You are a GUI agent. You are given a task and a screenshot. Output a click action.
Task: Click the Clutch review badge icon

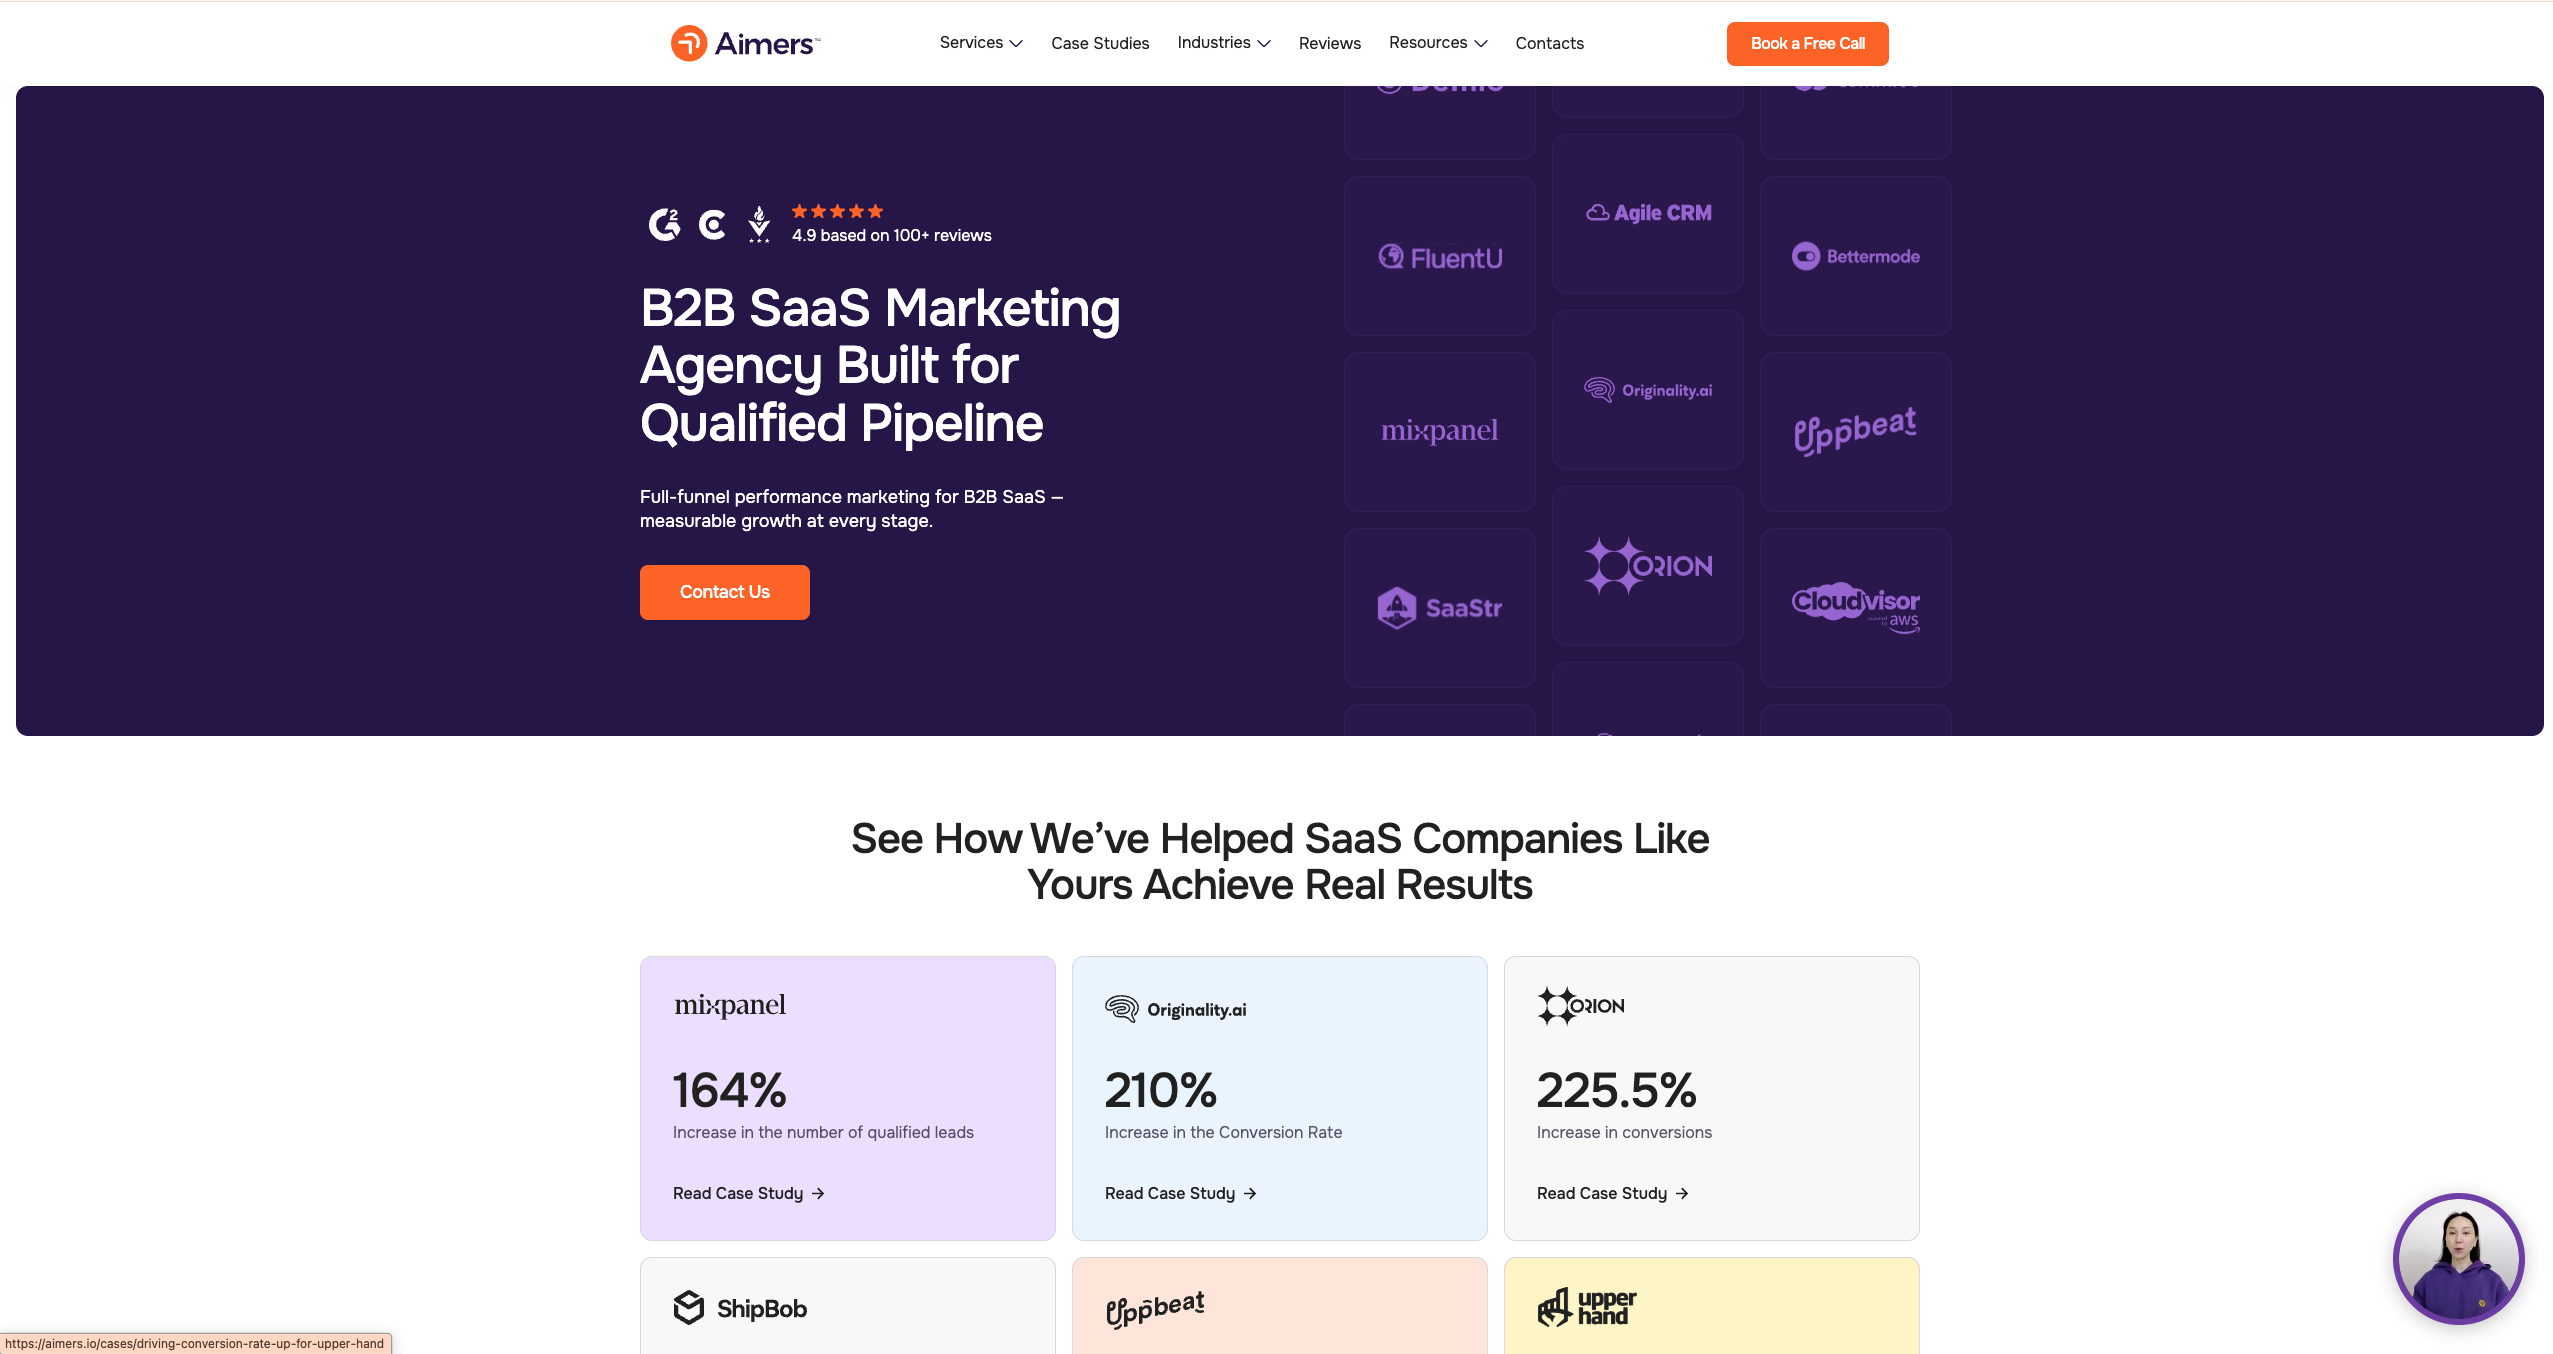(x=712, y=225)
